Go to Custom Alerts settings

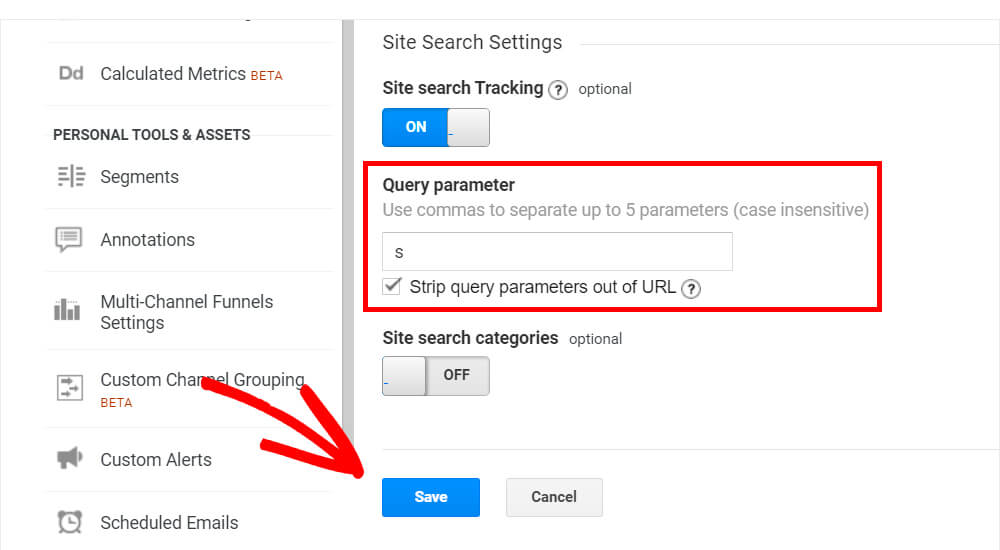(156, 459)
